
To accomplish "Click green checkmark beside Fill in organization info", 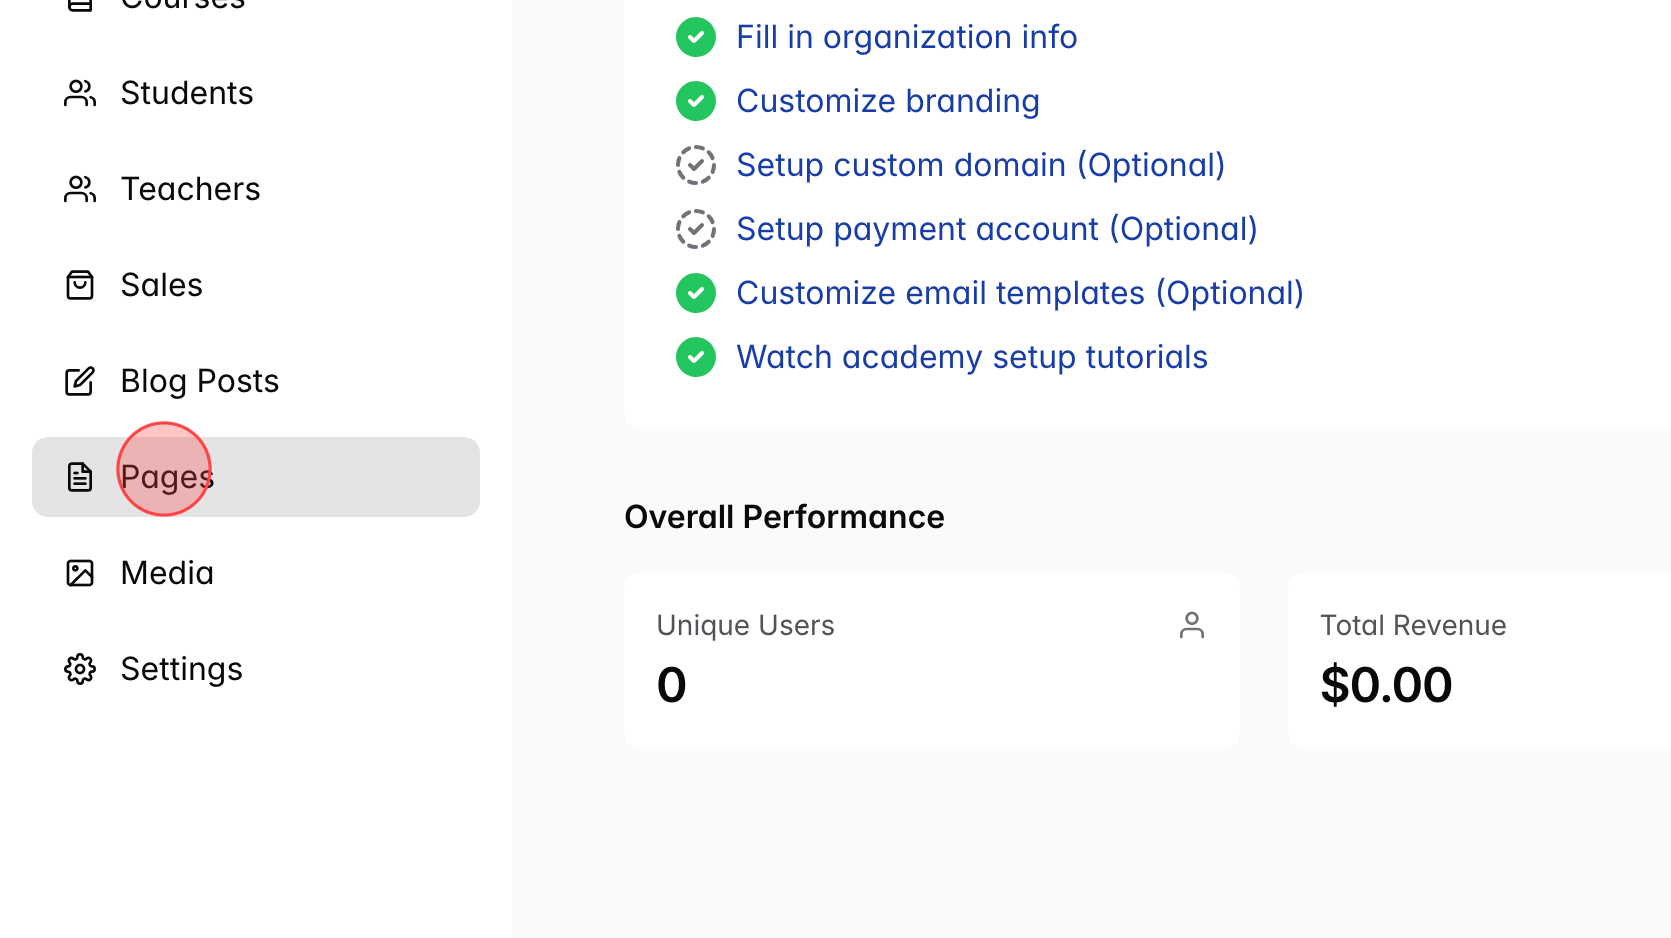I will (x=696, y=37).
